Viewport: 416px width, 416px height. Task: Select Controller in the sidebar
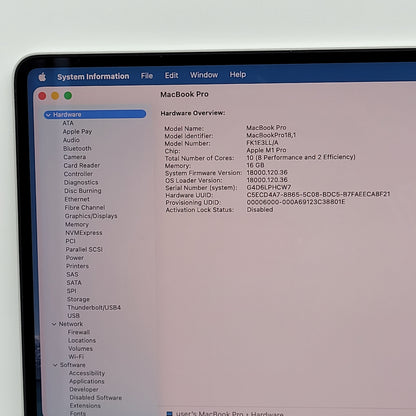click(78, 174)
